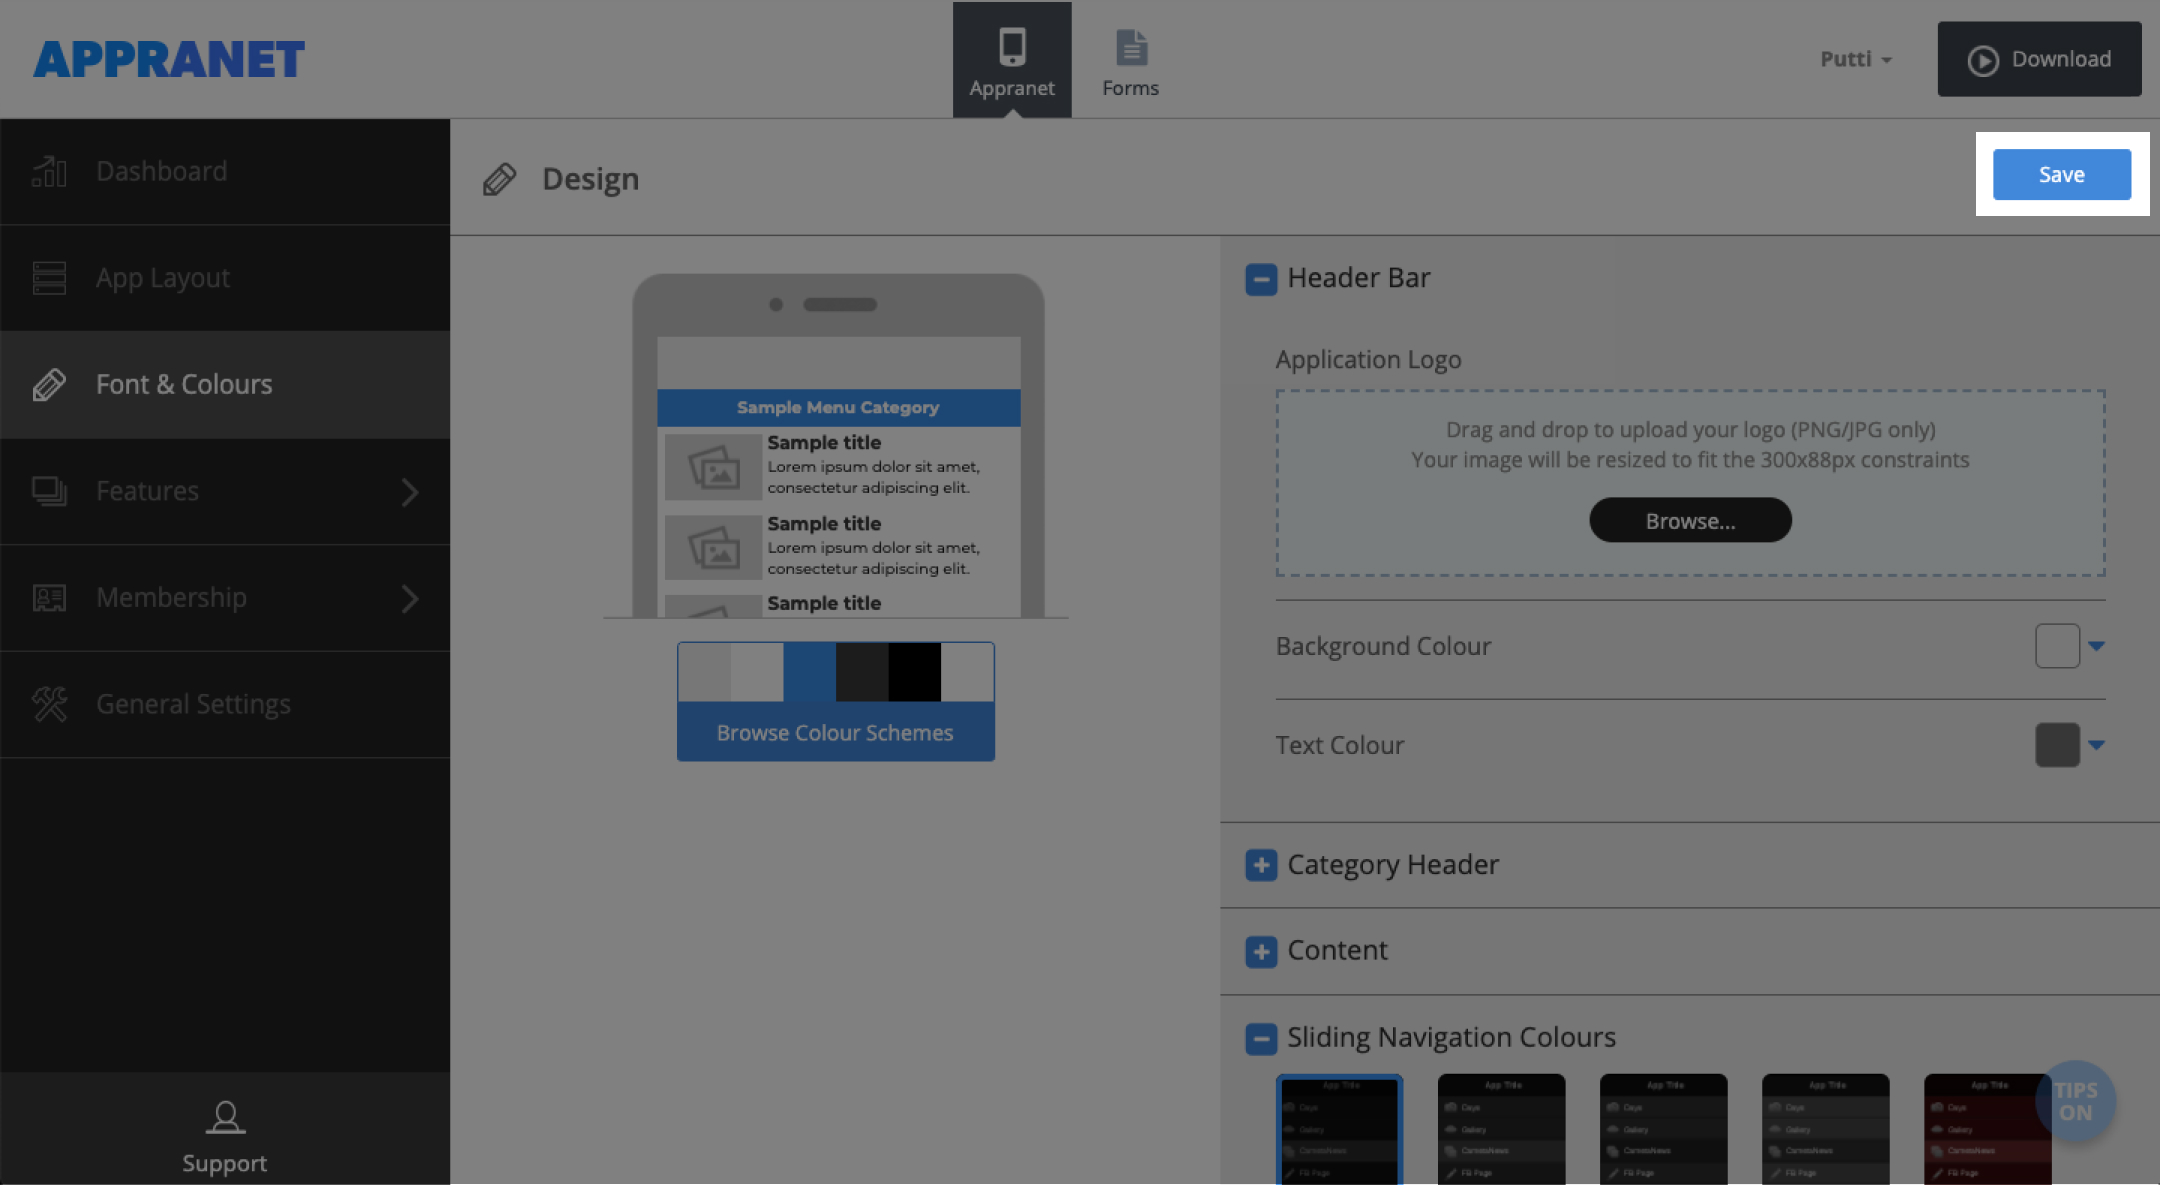Click the APPRANET logo
Image resolution: width=2160 pixels, height=1185 pixels.
169,59
